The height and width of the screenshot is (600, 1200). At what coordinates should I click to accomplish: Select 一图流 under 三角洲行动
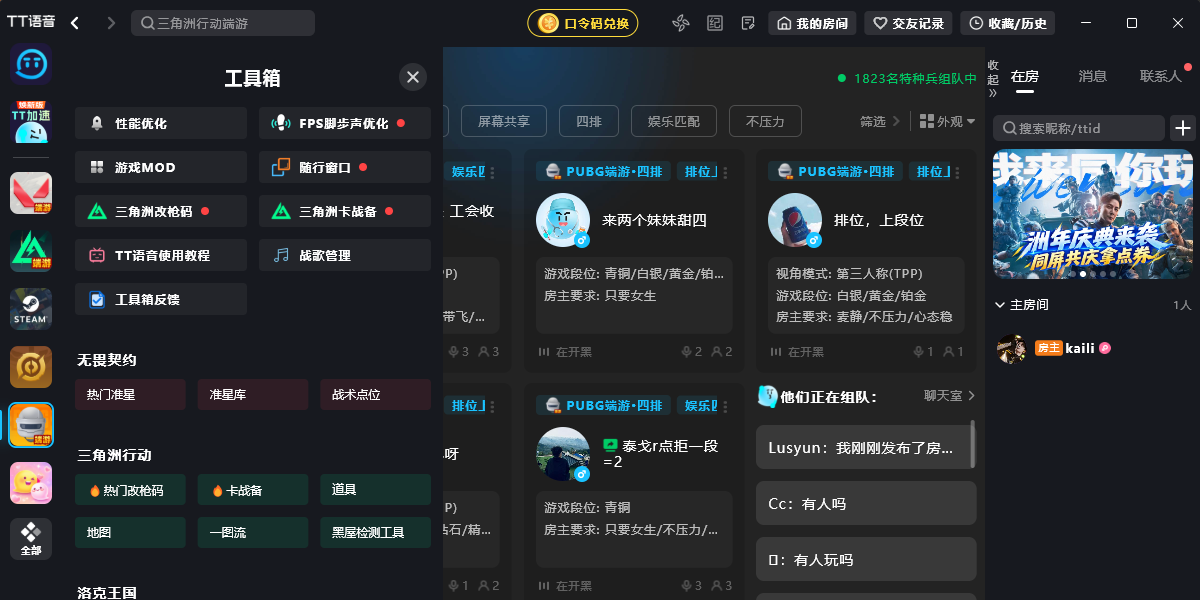(253, 533)
